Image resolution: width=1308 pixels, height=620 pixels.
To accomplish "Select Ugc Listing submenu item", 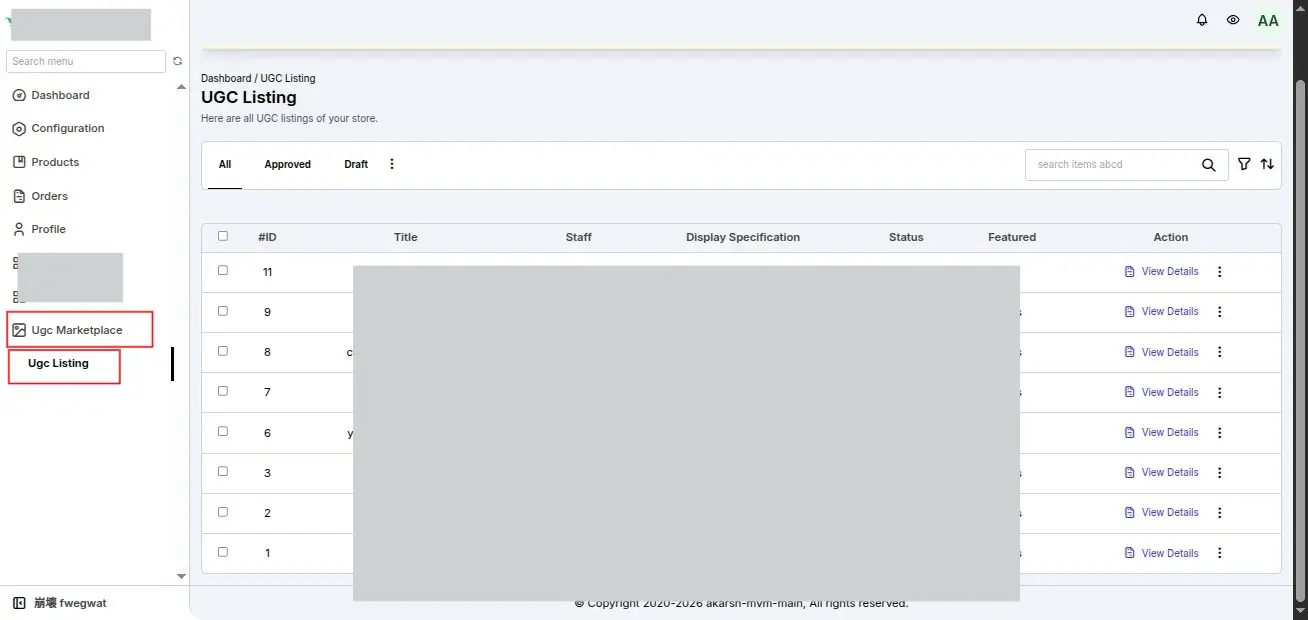I will [58, 363].
